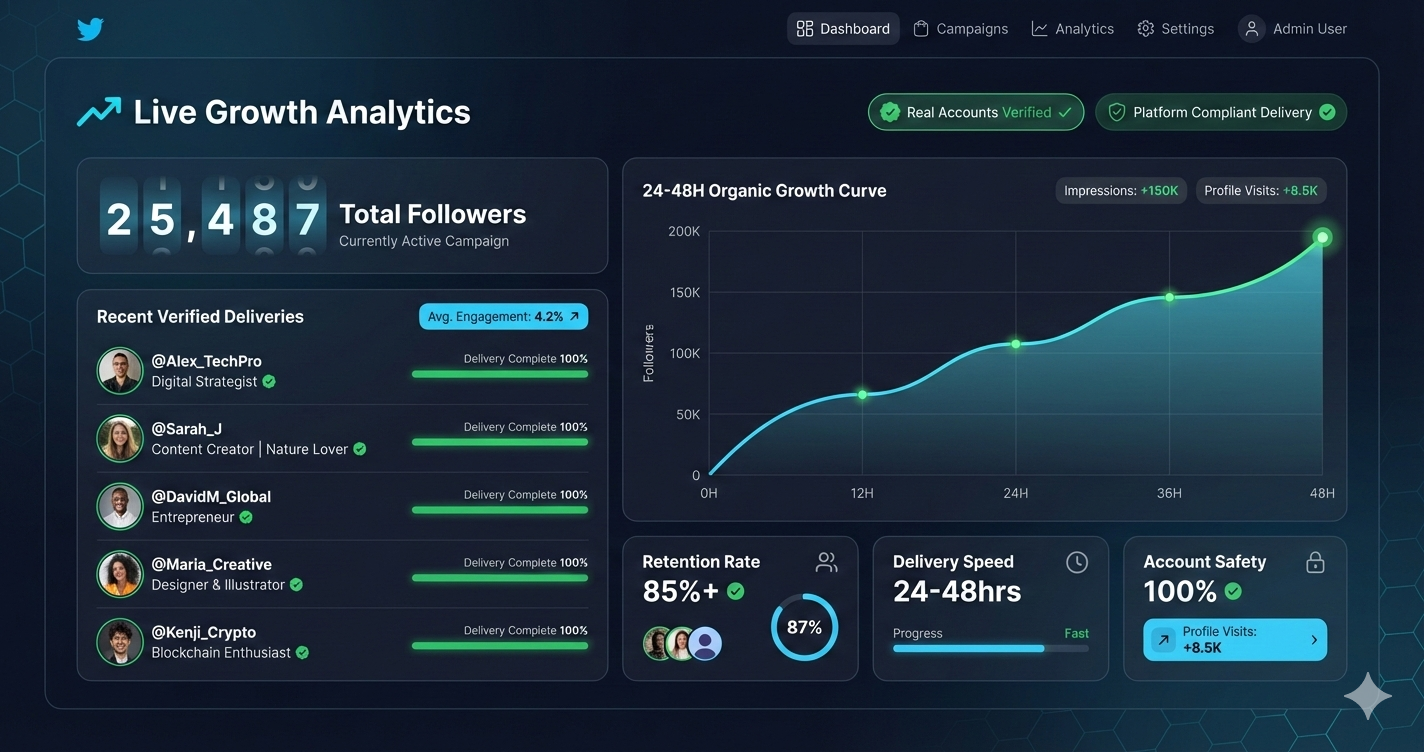The image size is (1424, 752).
Task: Click the trend arrow icon beside Live Growth Analytics
Action: [99, 112]
